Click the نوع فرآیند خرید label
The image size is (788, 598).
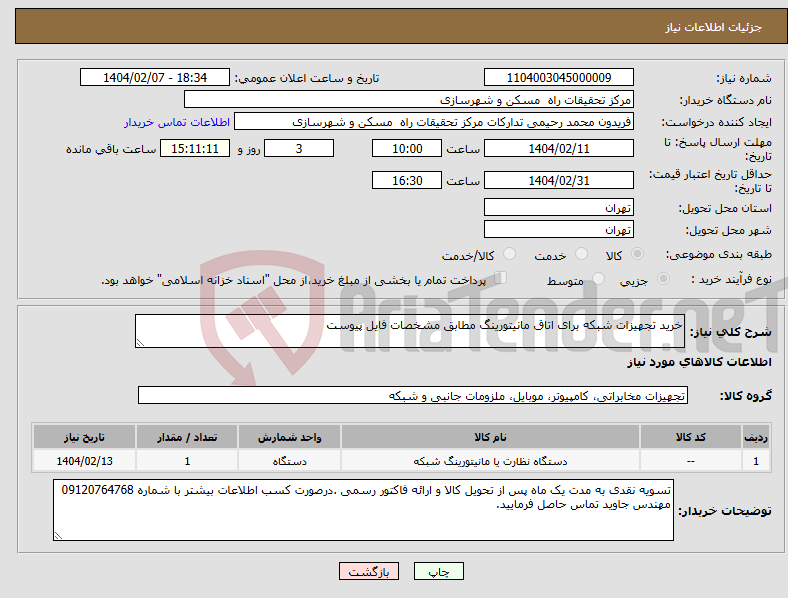[x=732, y=279]
